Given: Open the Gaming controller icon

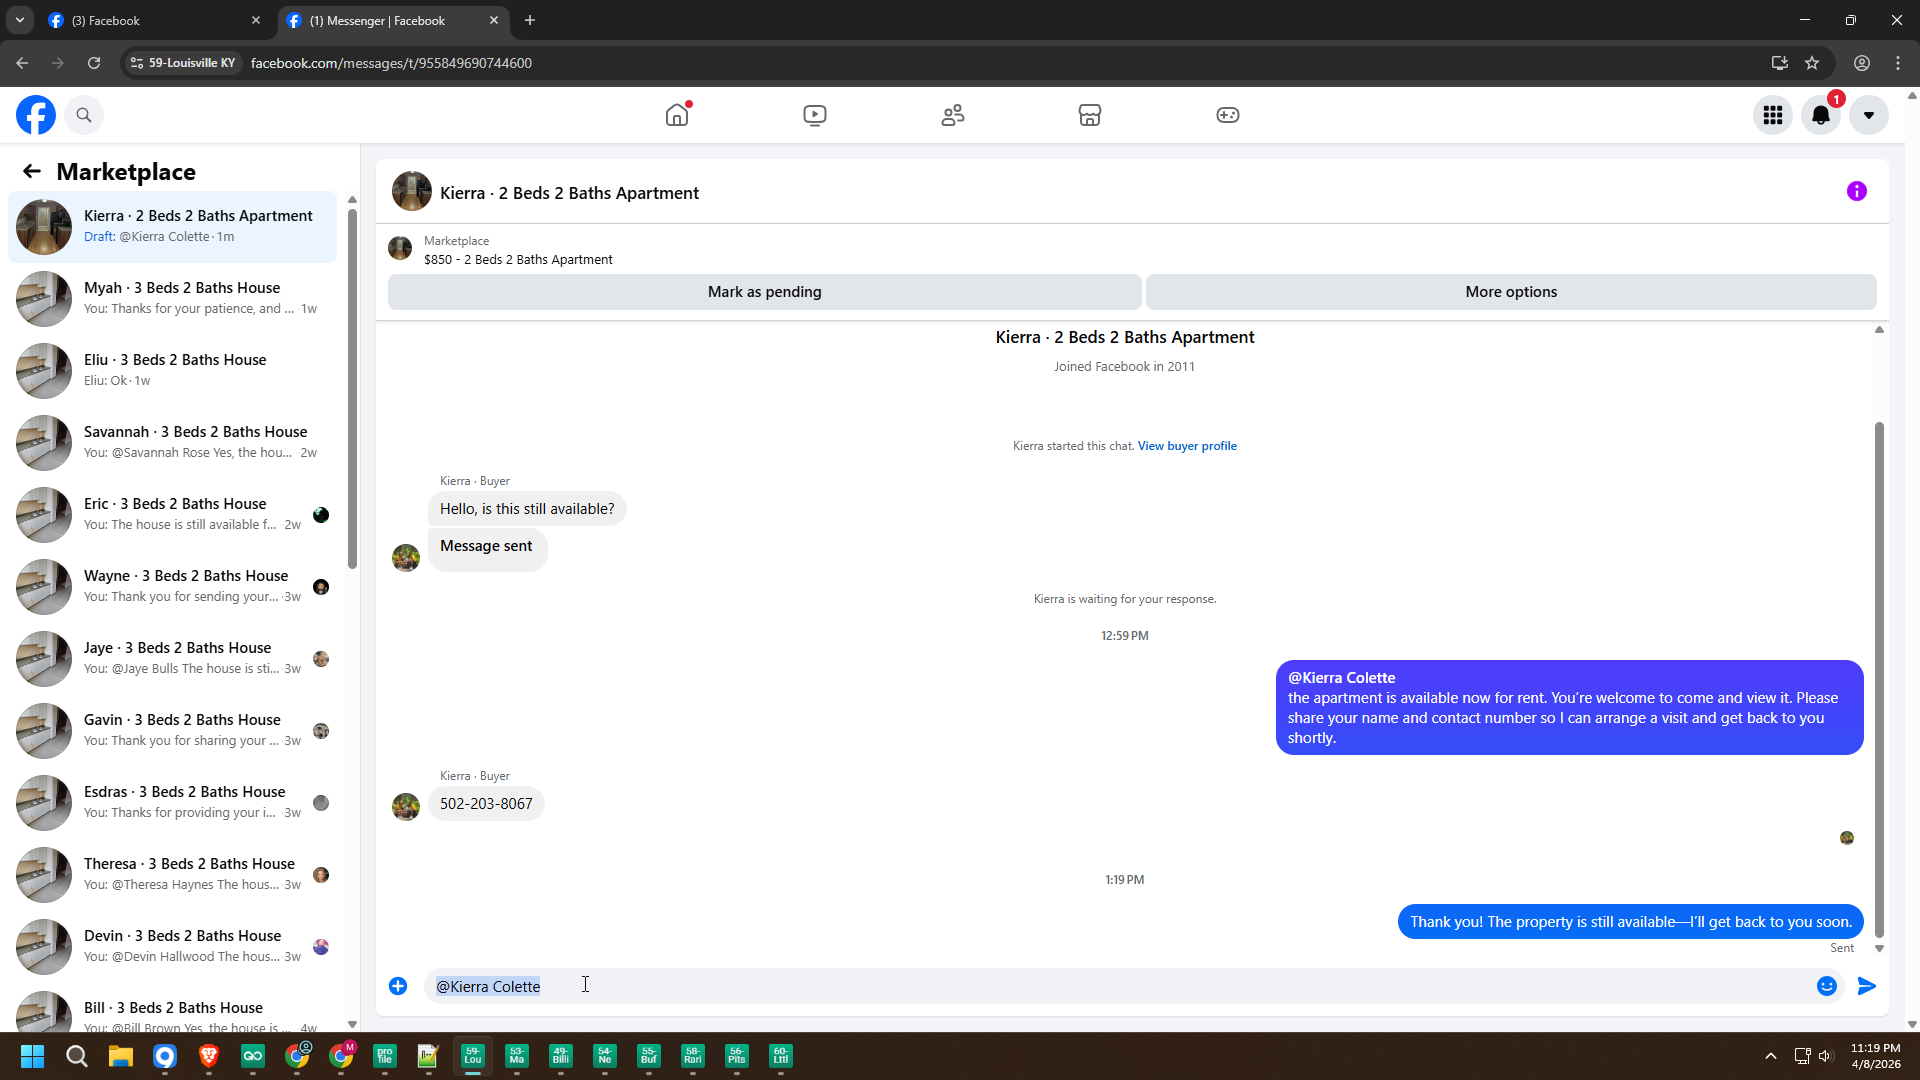Looking at the screenshot, I should point(1228,115).
